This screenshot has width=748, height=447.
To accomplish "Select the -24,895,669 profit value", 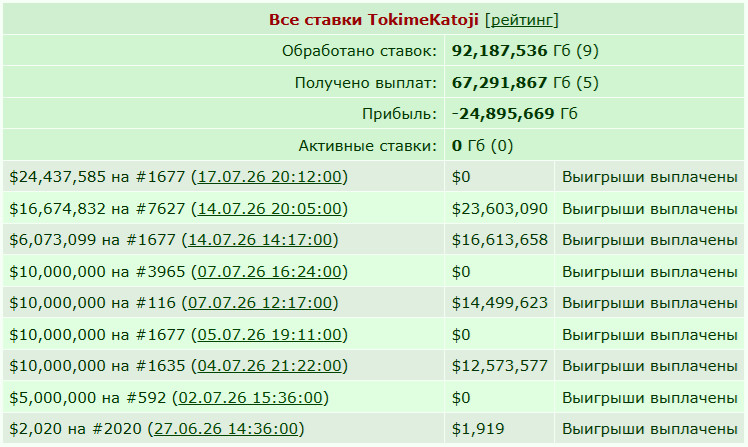I will (503, 114).
